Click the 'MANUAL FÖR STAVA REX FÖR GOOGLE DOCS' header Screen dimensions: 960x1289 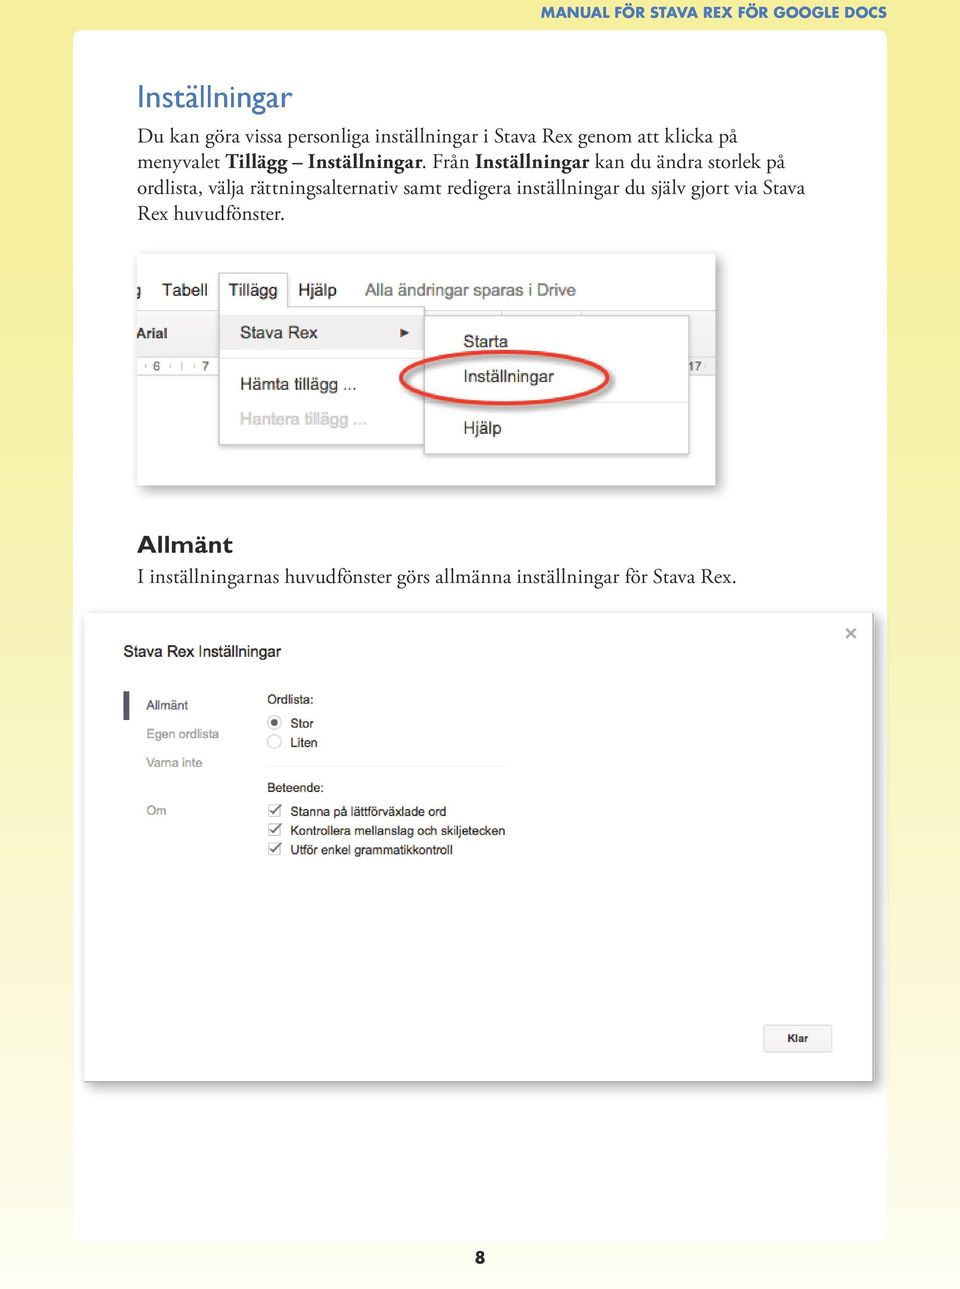[x=714, y=13]
